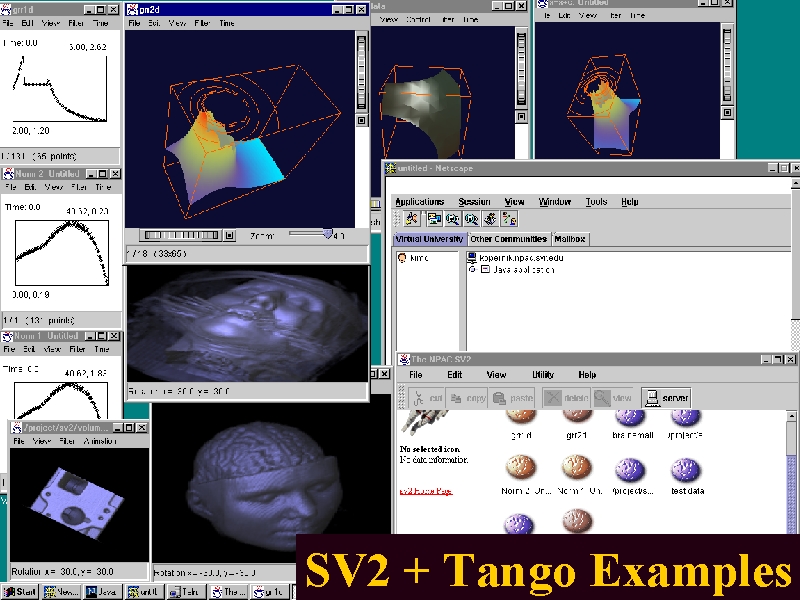800x600 pixels.
Task: Select the test data purple icon
Action: pyautogui.click(x=685, y=470)
